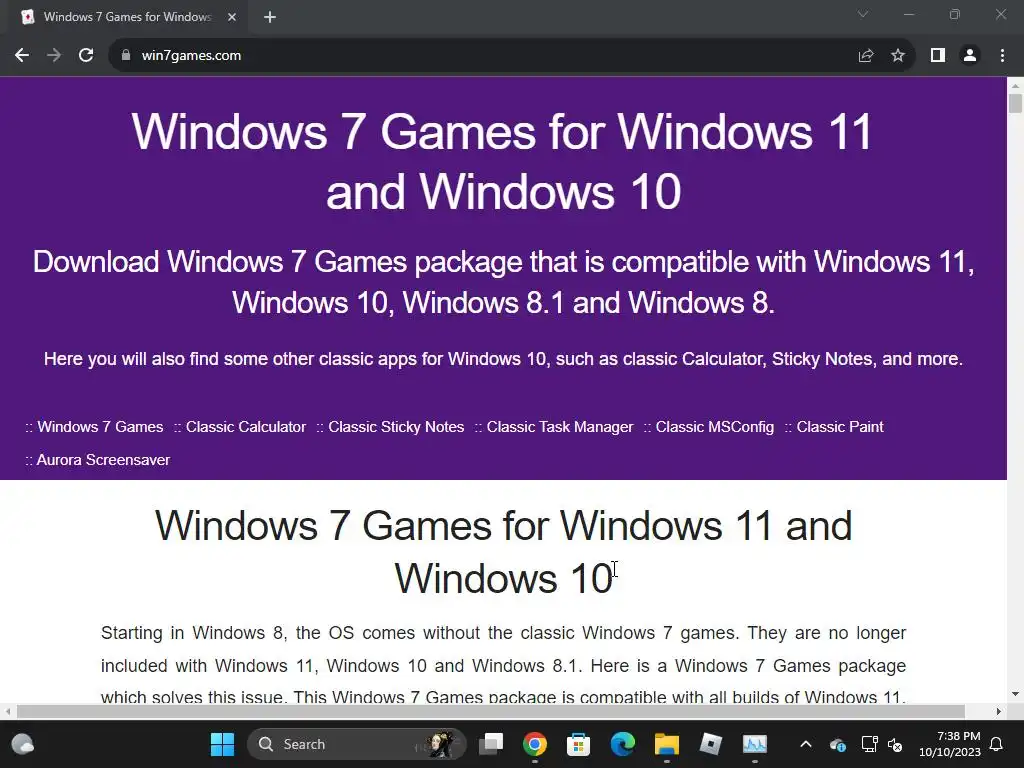Screen dimensions: 1024x768
Task: Click the forward navigation arrow
Action: pos(54,56)
